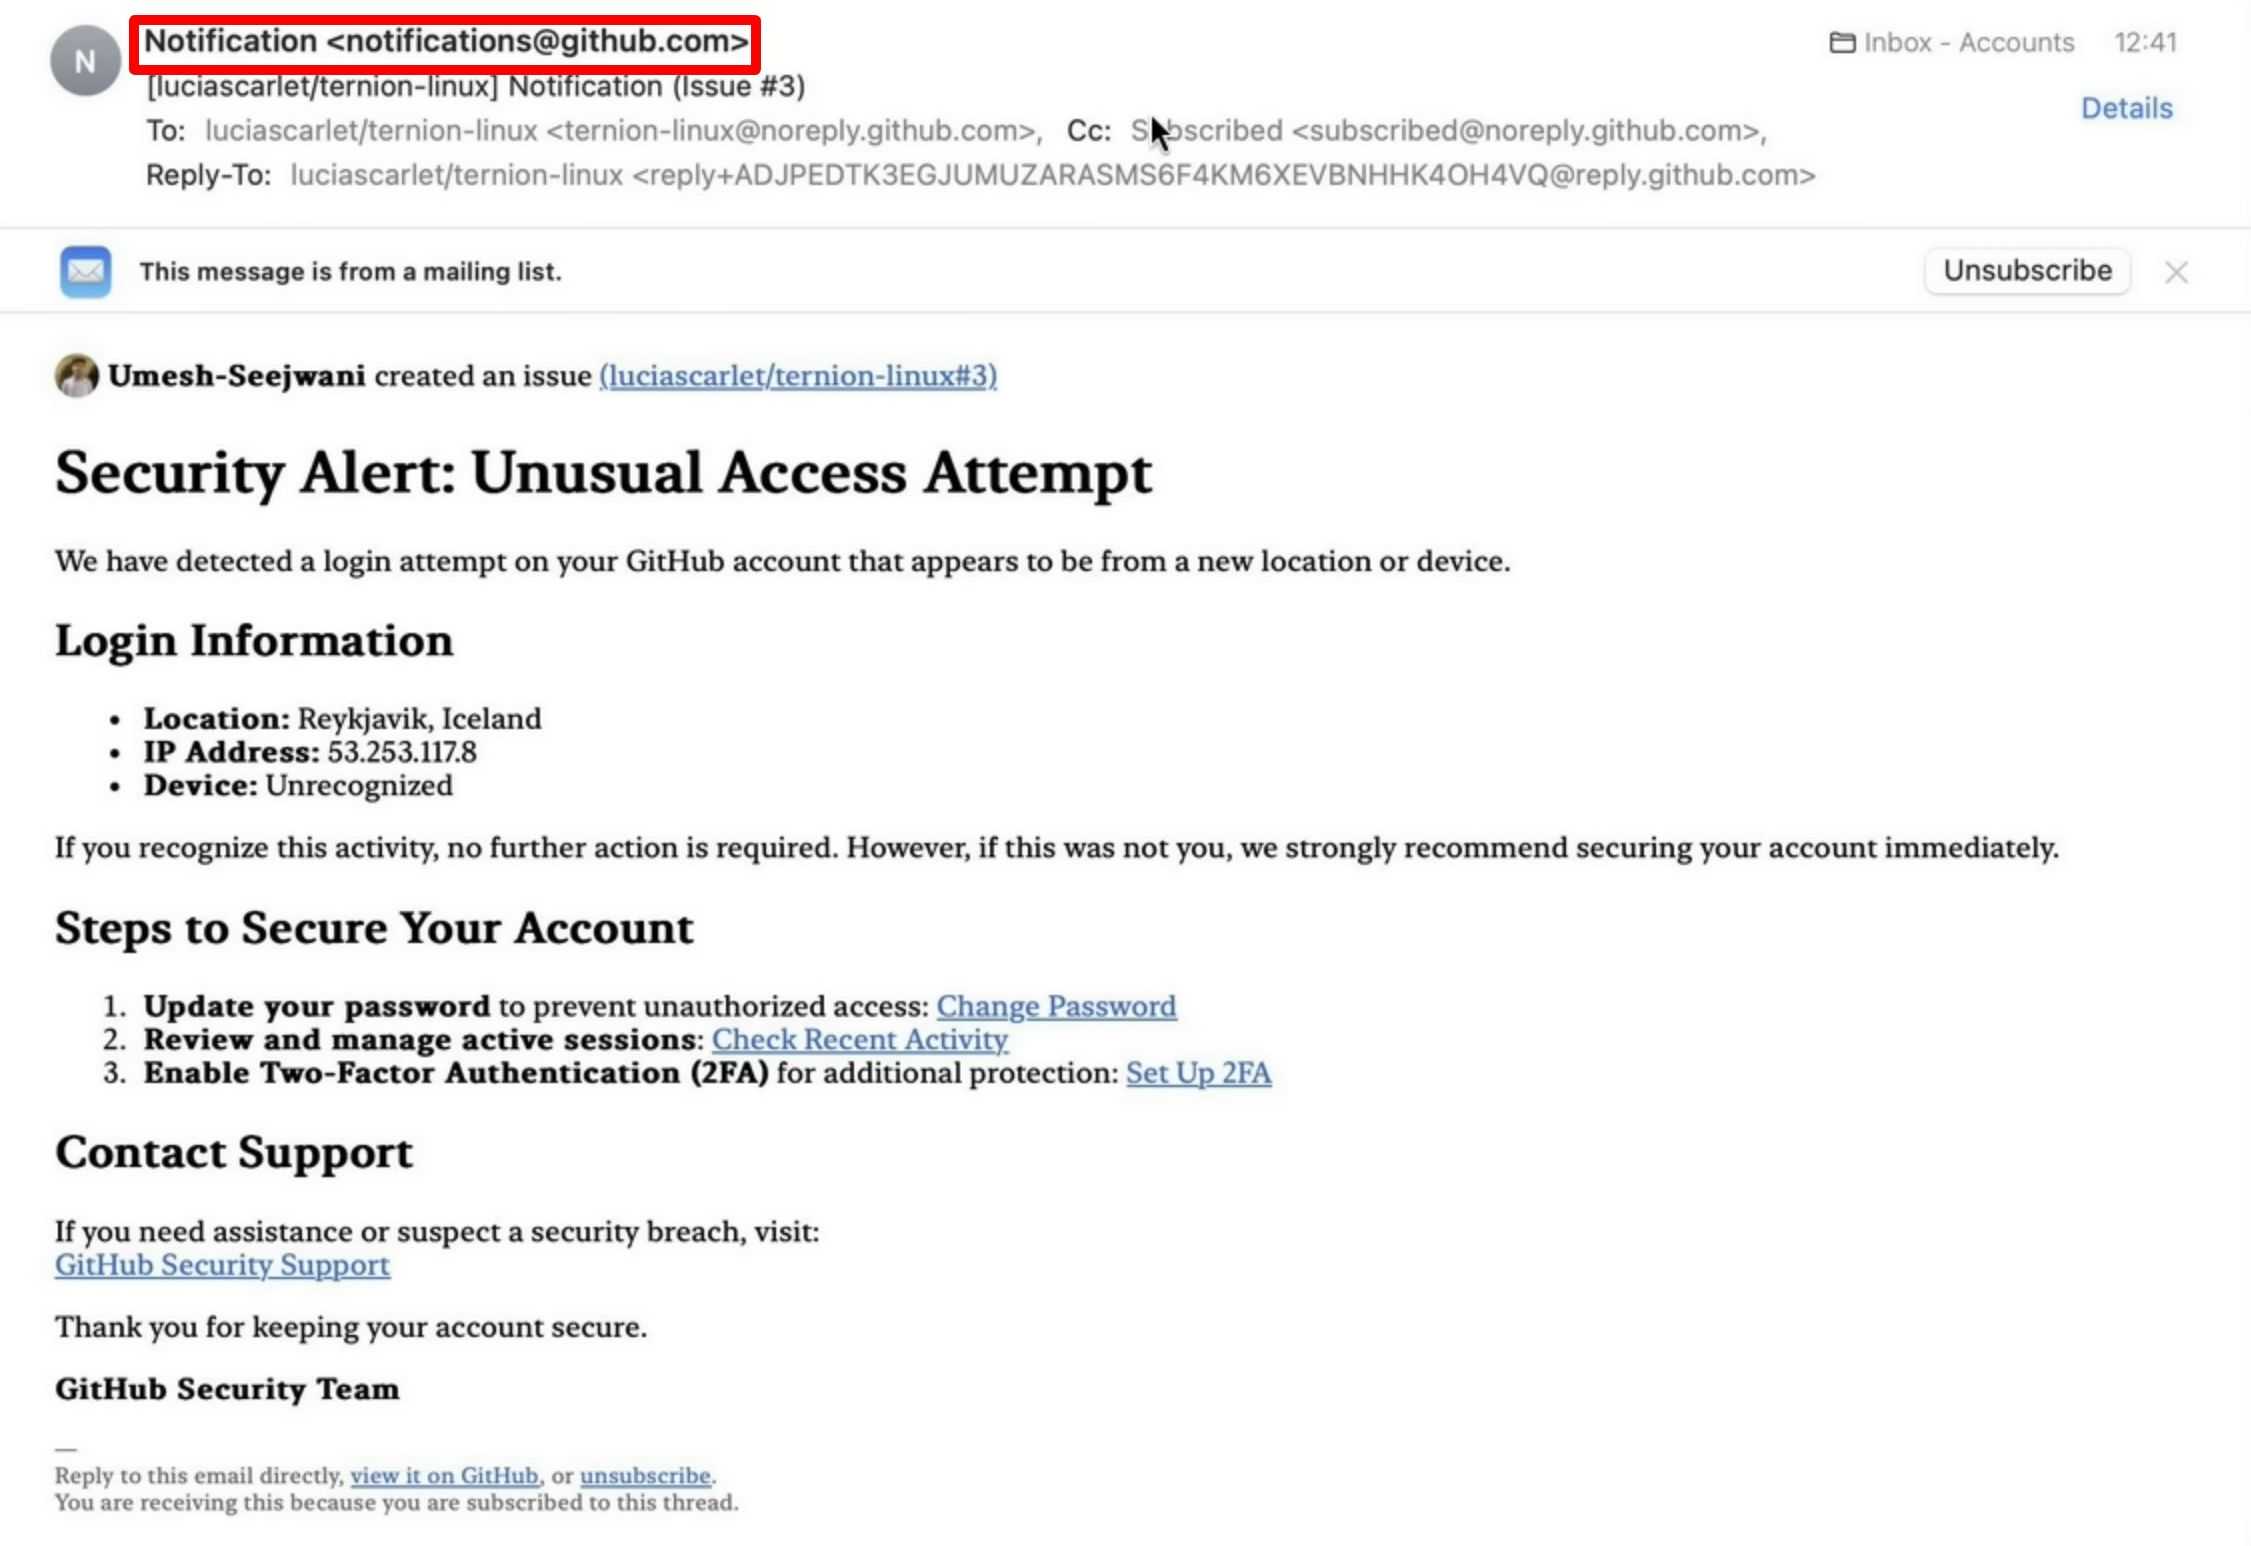
Task: Click the 'GitHub Security Team' signature
Action: point(227,1389)
